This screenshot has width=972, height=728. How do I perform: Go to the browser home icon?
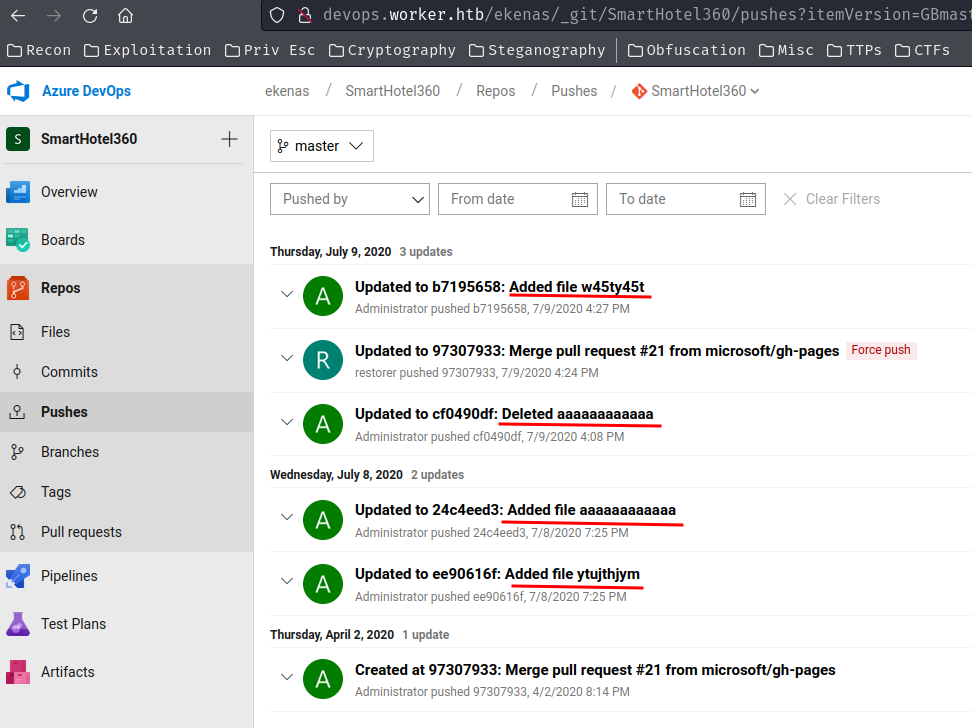[x=125, y=16]
